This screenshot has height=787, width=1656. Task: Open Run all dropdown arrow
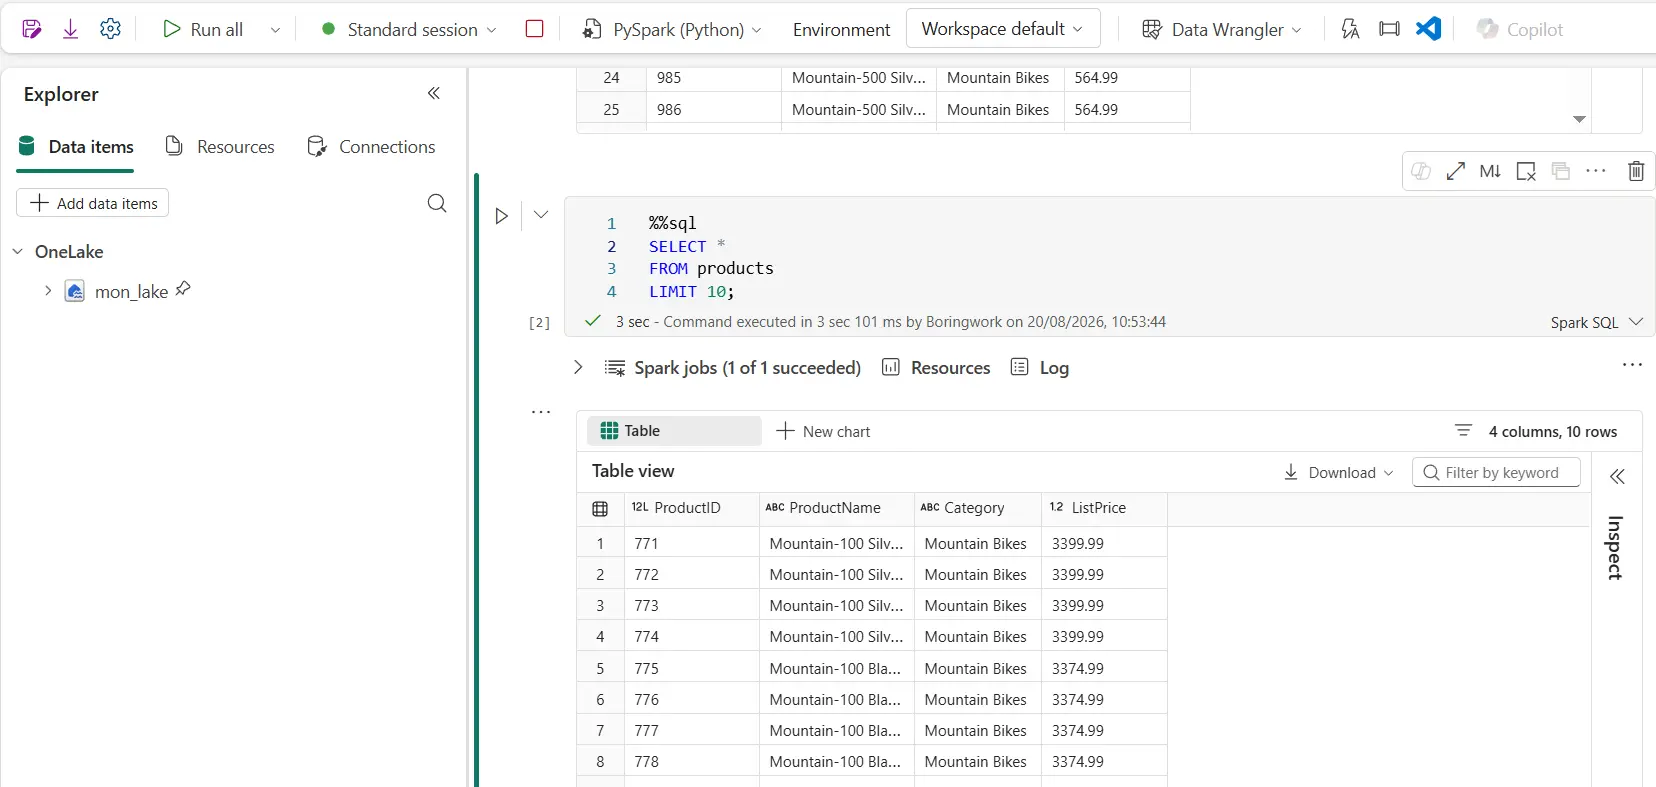point(275,30)
